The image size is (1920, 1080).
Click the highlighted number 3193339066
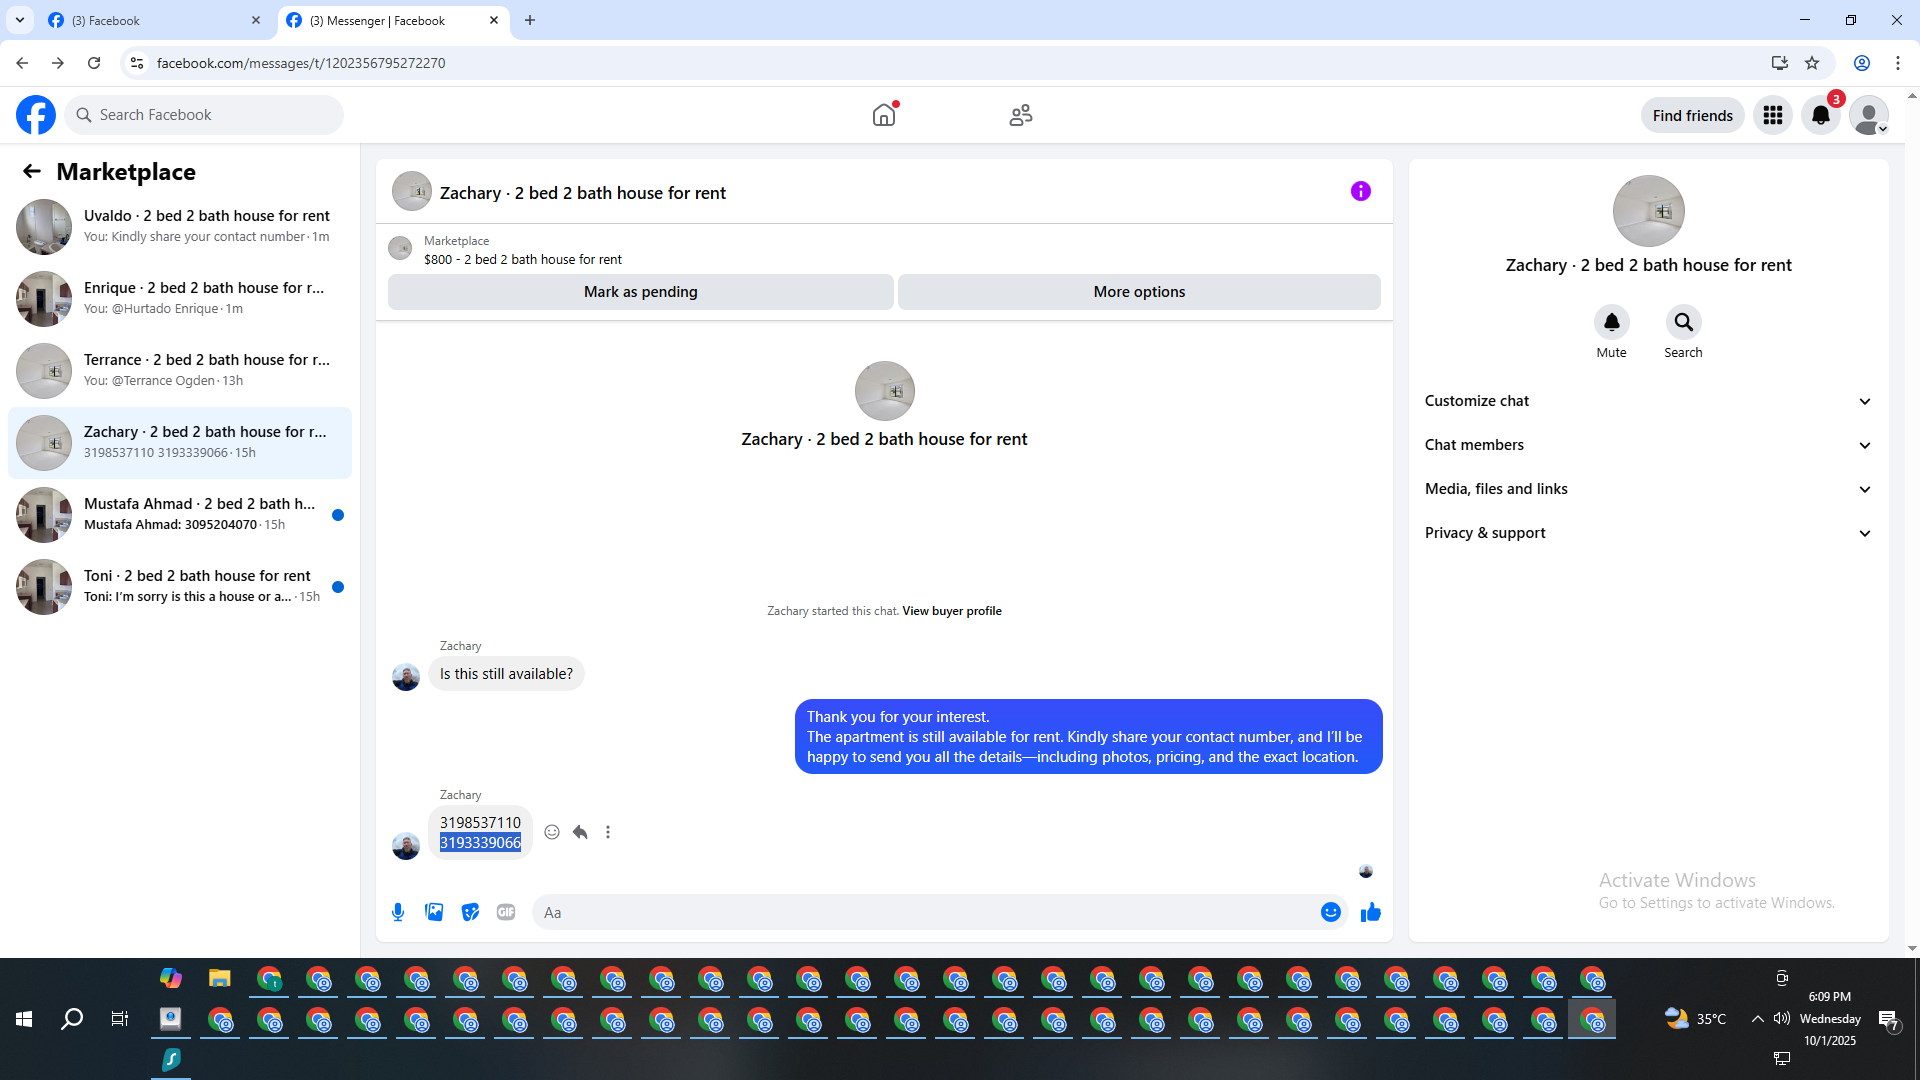(480, 843)
